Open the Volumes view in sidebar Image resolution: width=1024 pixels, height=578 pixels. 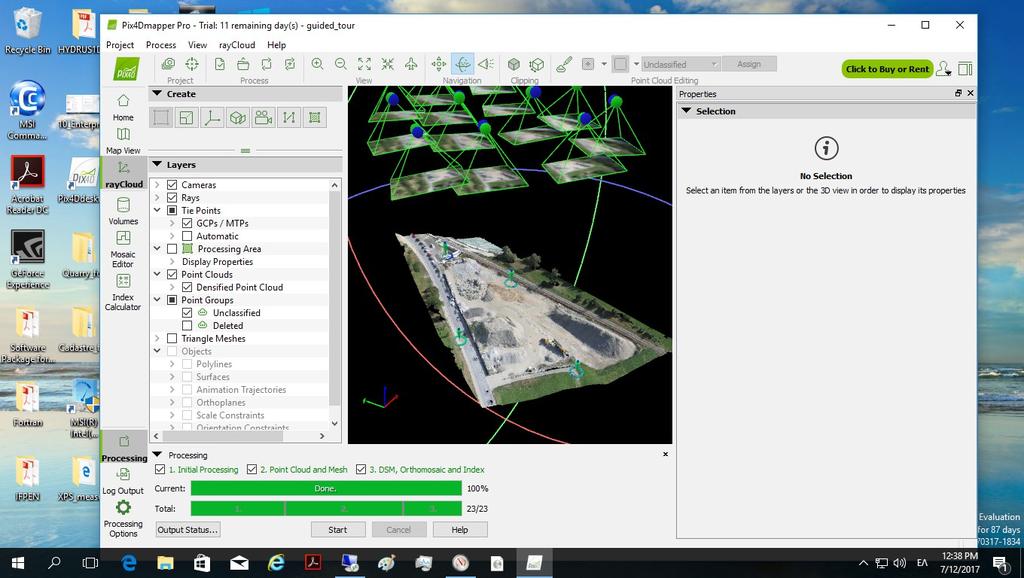coord(123,212)
